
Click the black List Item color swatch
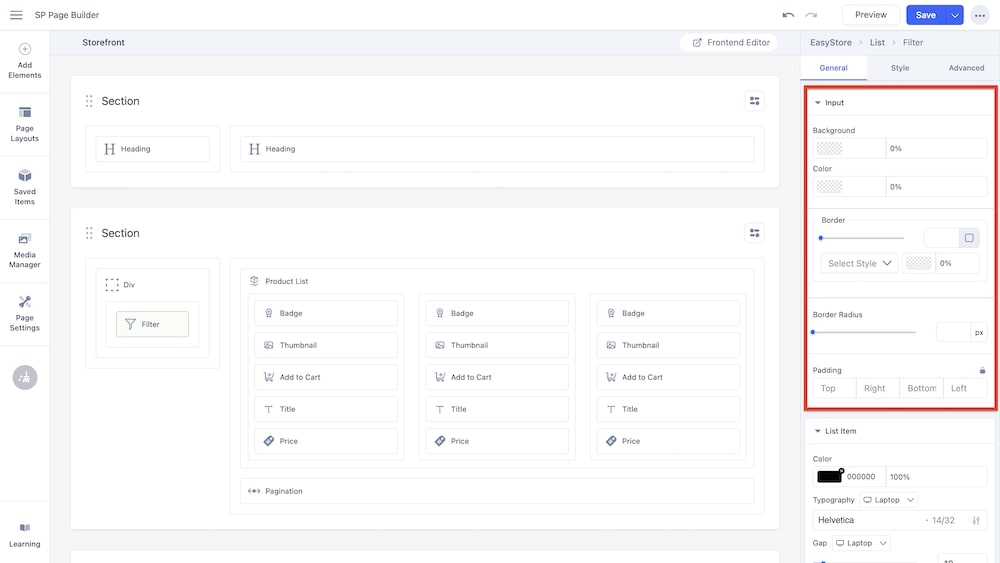point(829,477)
